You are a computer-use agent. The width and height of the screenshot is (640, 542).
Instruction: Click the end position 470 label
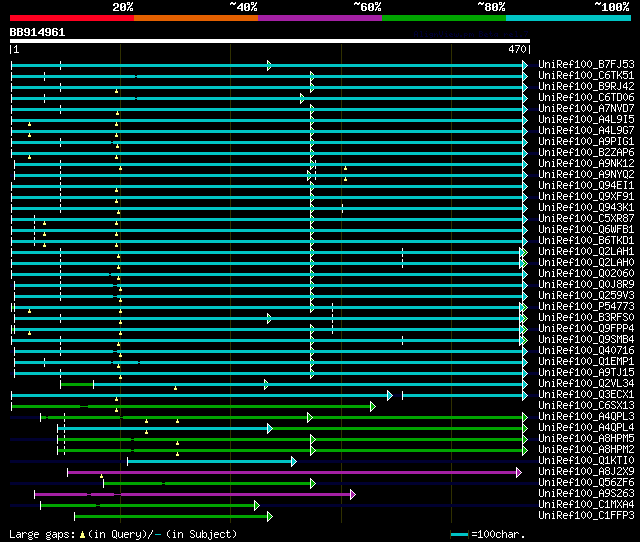click(x=517, y=49)
